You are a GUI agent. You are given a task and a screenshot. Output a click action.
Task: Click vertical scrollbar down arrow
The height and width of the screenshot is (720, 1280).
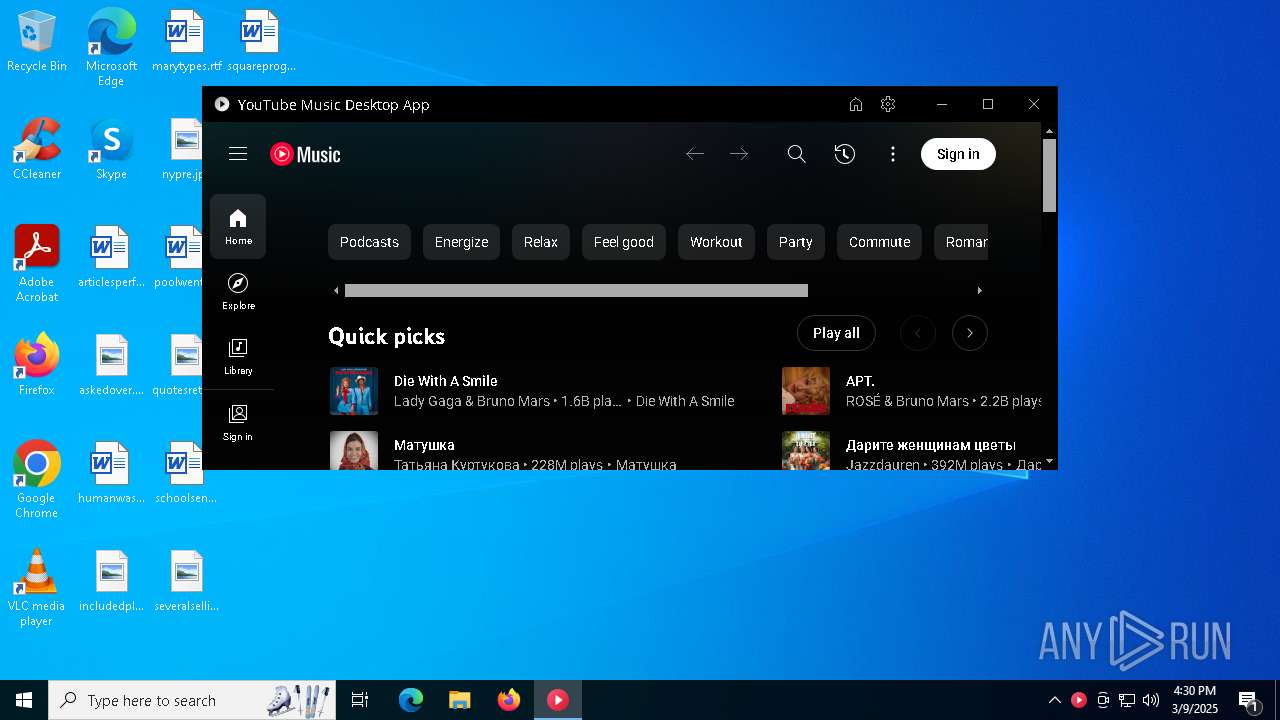1049,462
